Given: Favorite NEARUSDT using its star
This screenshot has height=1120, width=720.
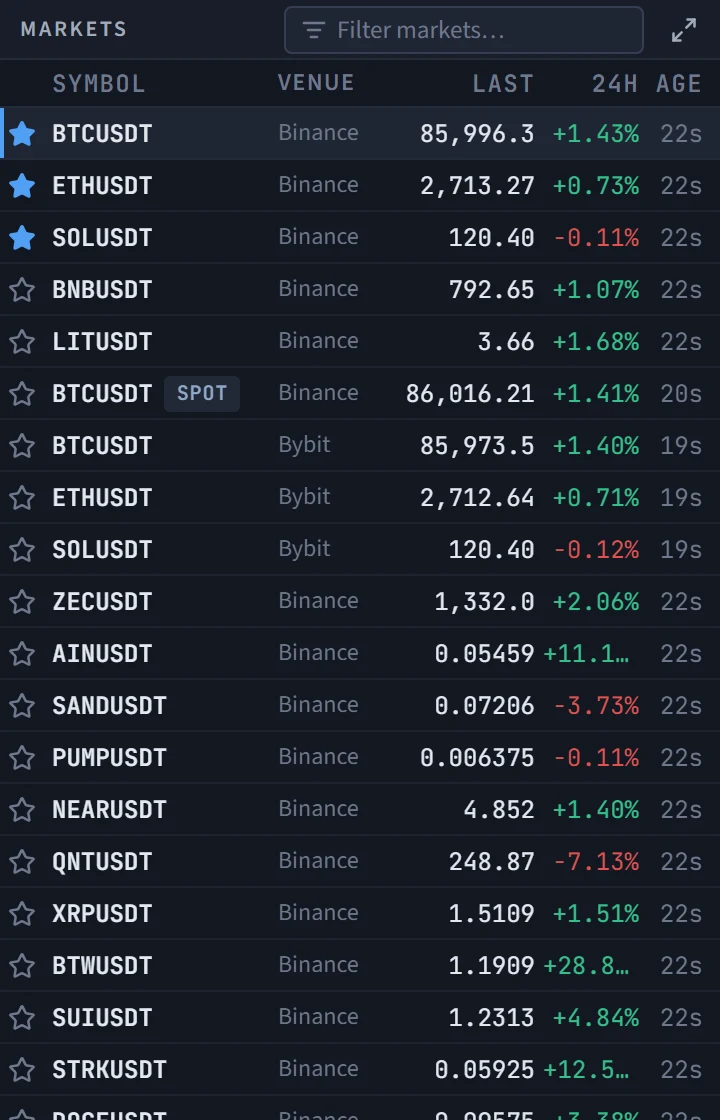Looking at the screenshot, I should tap(22, 809).
